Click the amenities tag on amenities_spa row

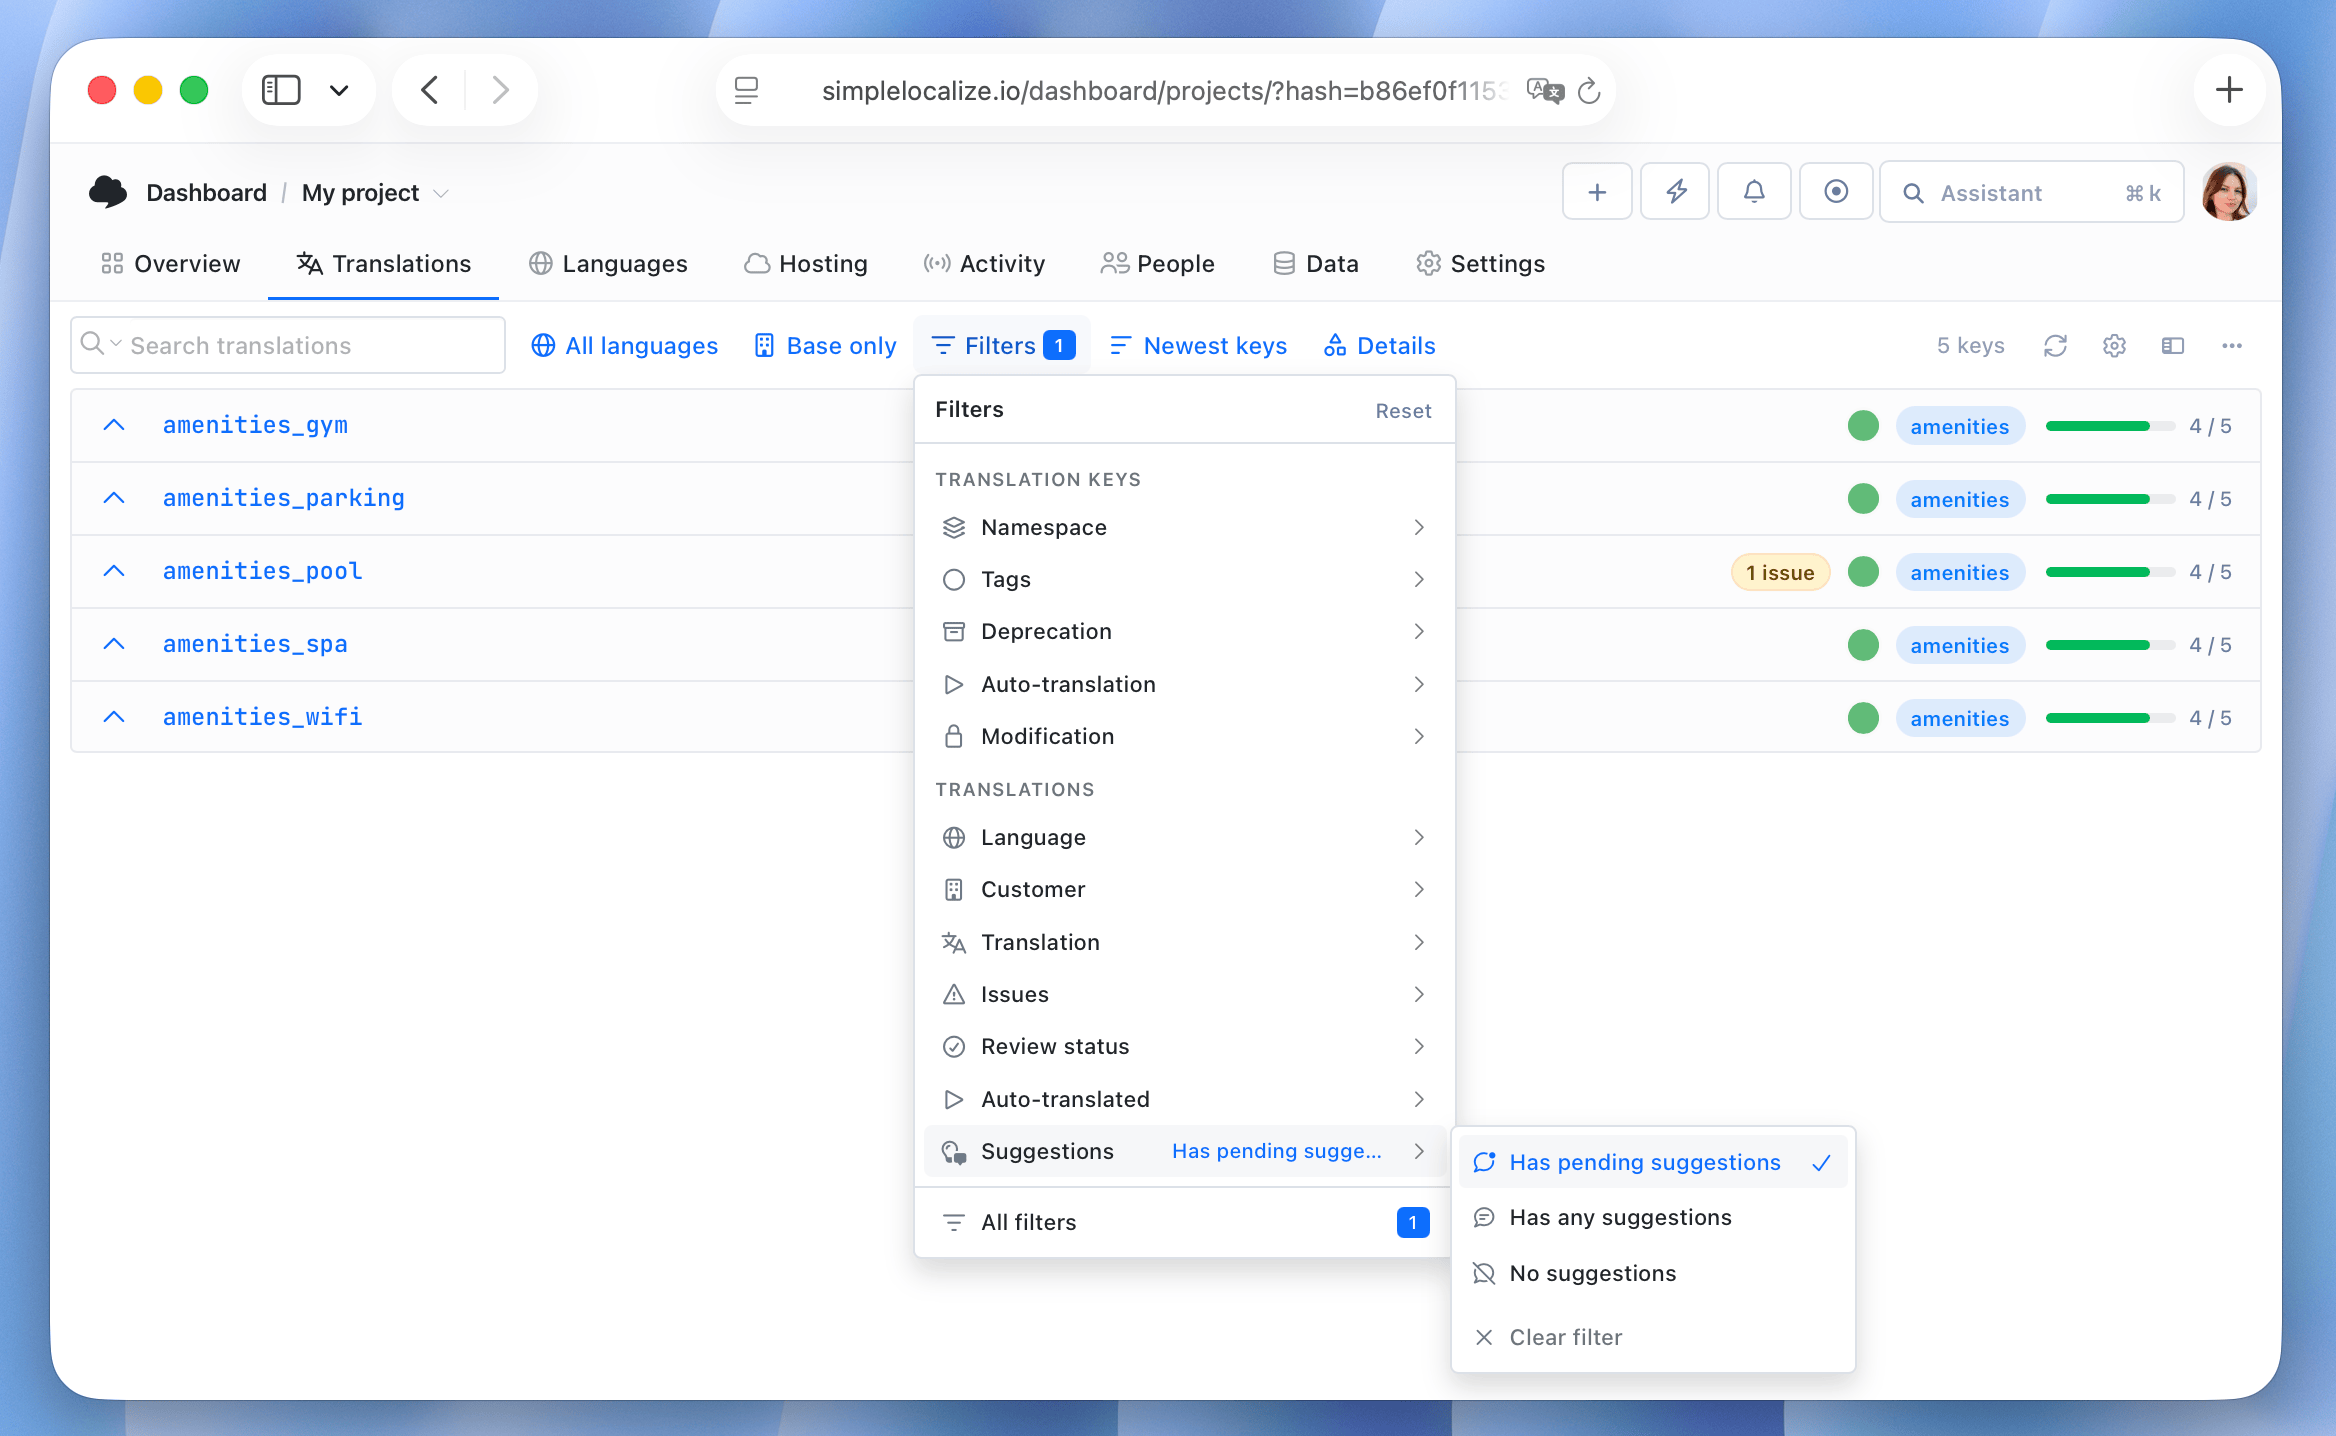click(1960, 645)
